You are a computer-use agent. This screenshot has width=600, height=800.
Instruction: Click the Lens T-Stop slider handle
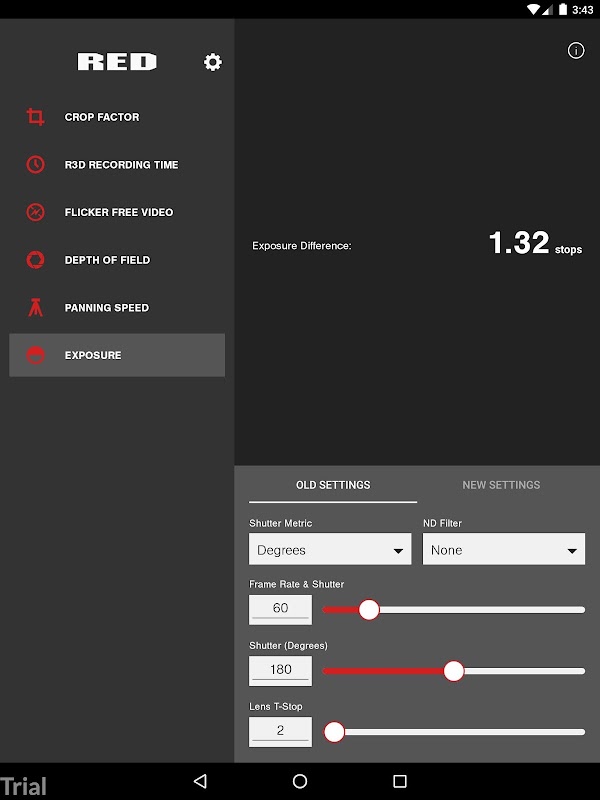click(334, 732)
